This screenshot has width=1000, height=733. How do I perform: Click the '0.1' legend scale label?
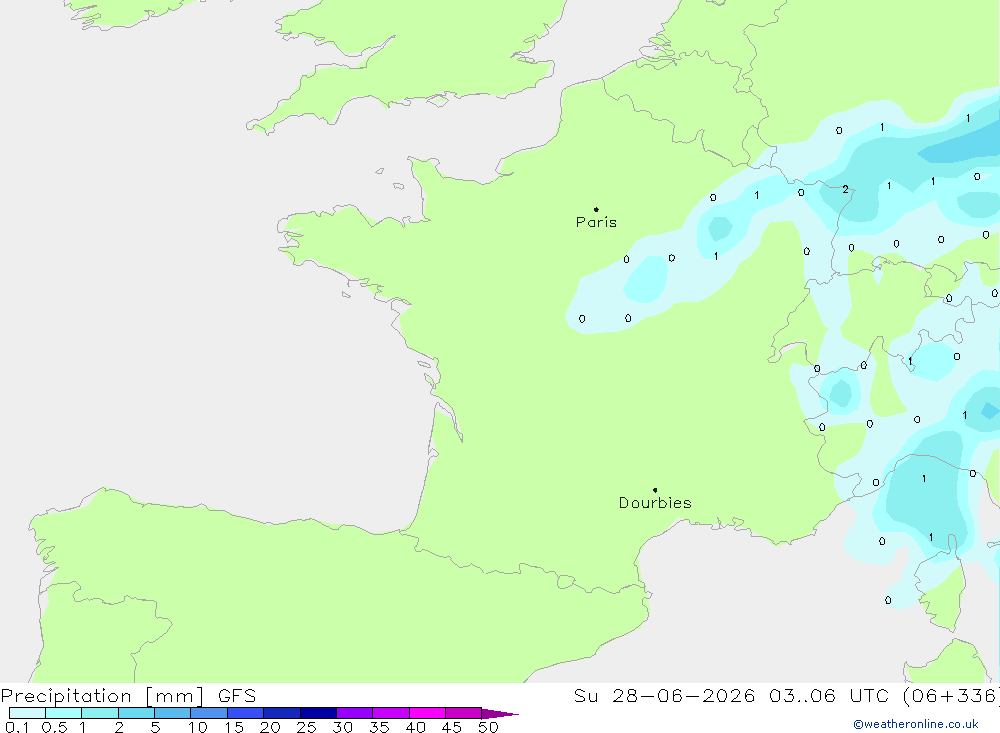17,727
